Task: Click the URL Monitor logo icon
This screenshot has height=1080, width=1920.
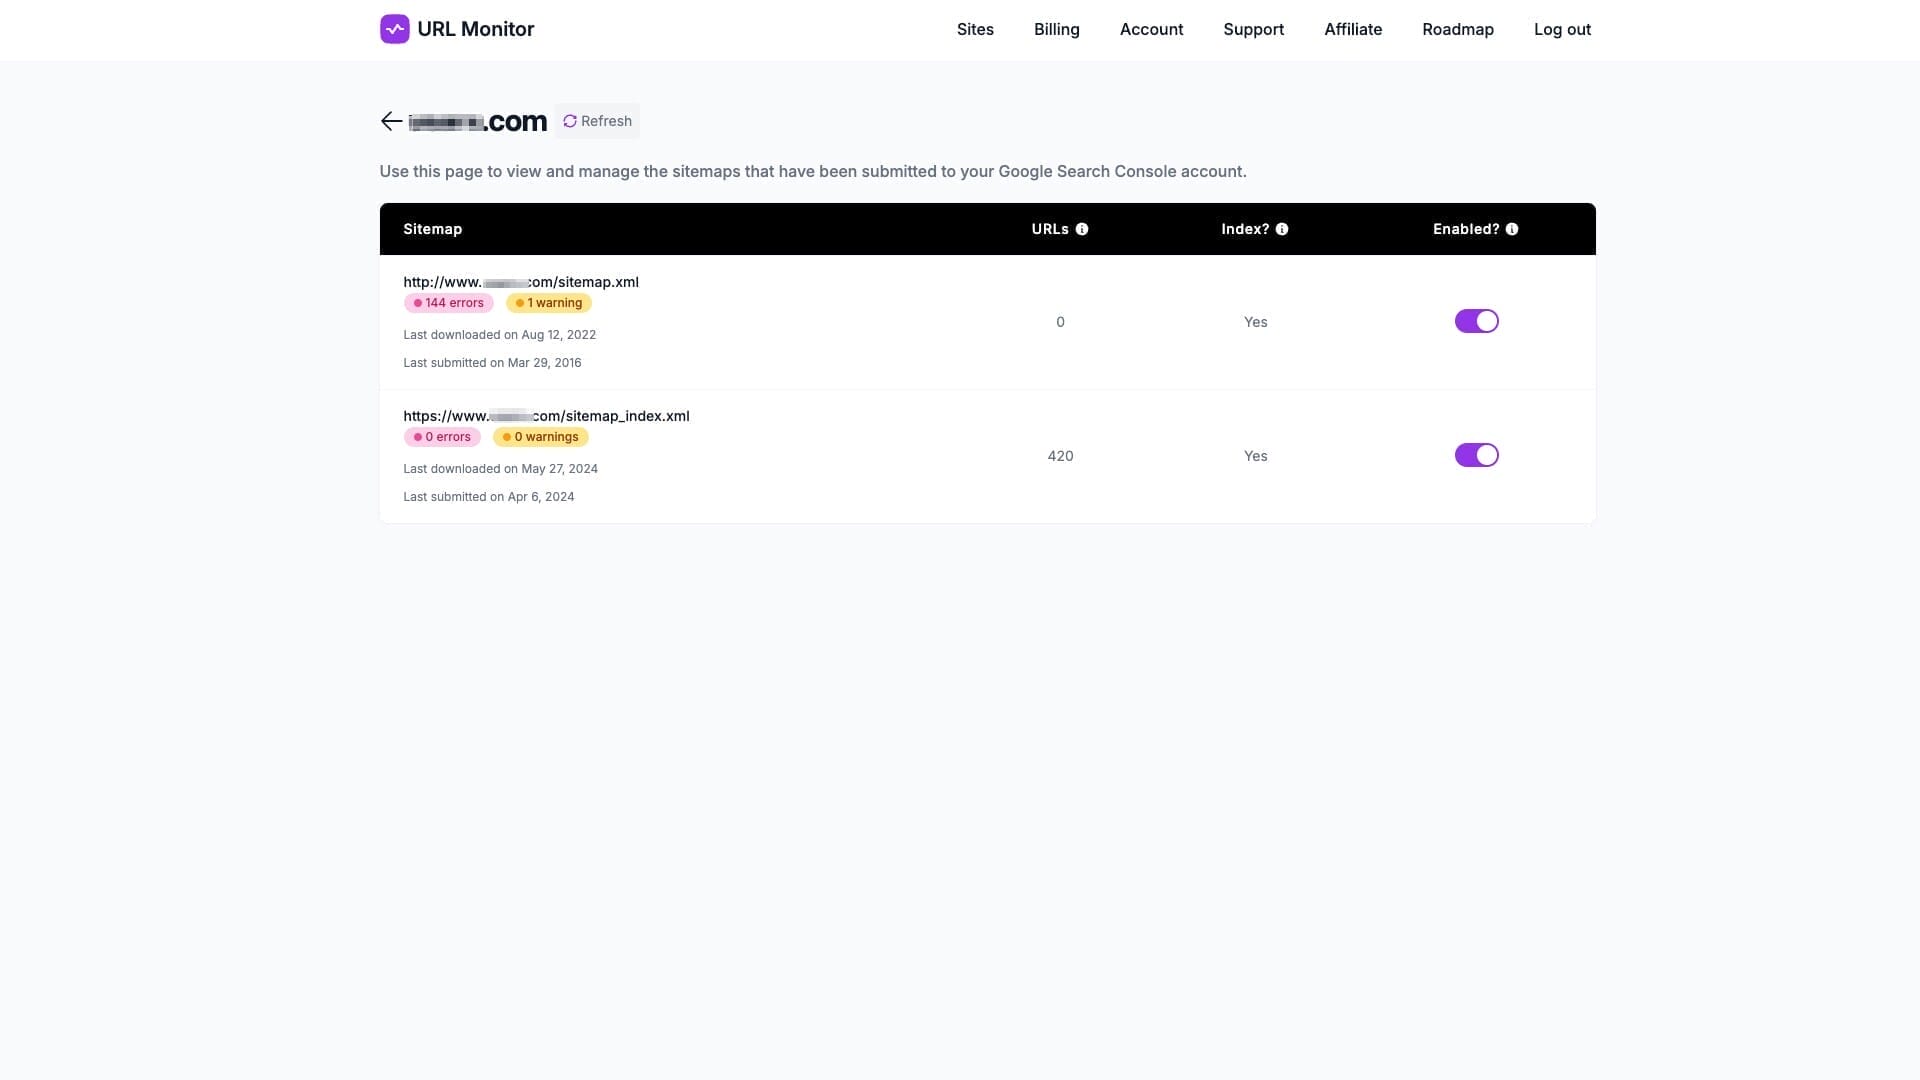Action: pos(394,29)
